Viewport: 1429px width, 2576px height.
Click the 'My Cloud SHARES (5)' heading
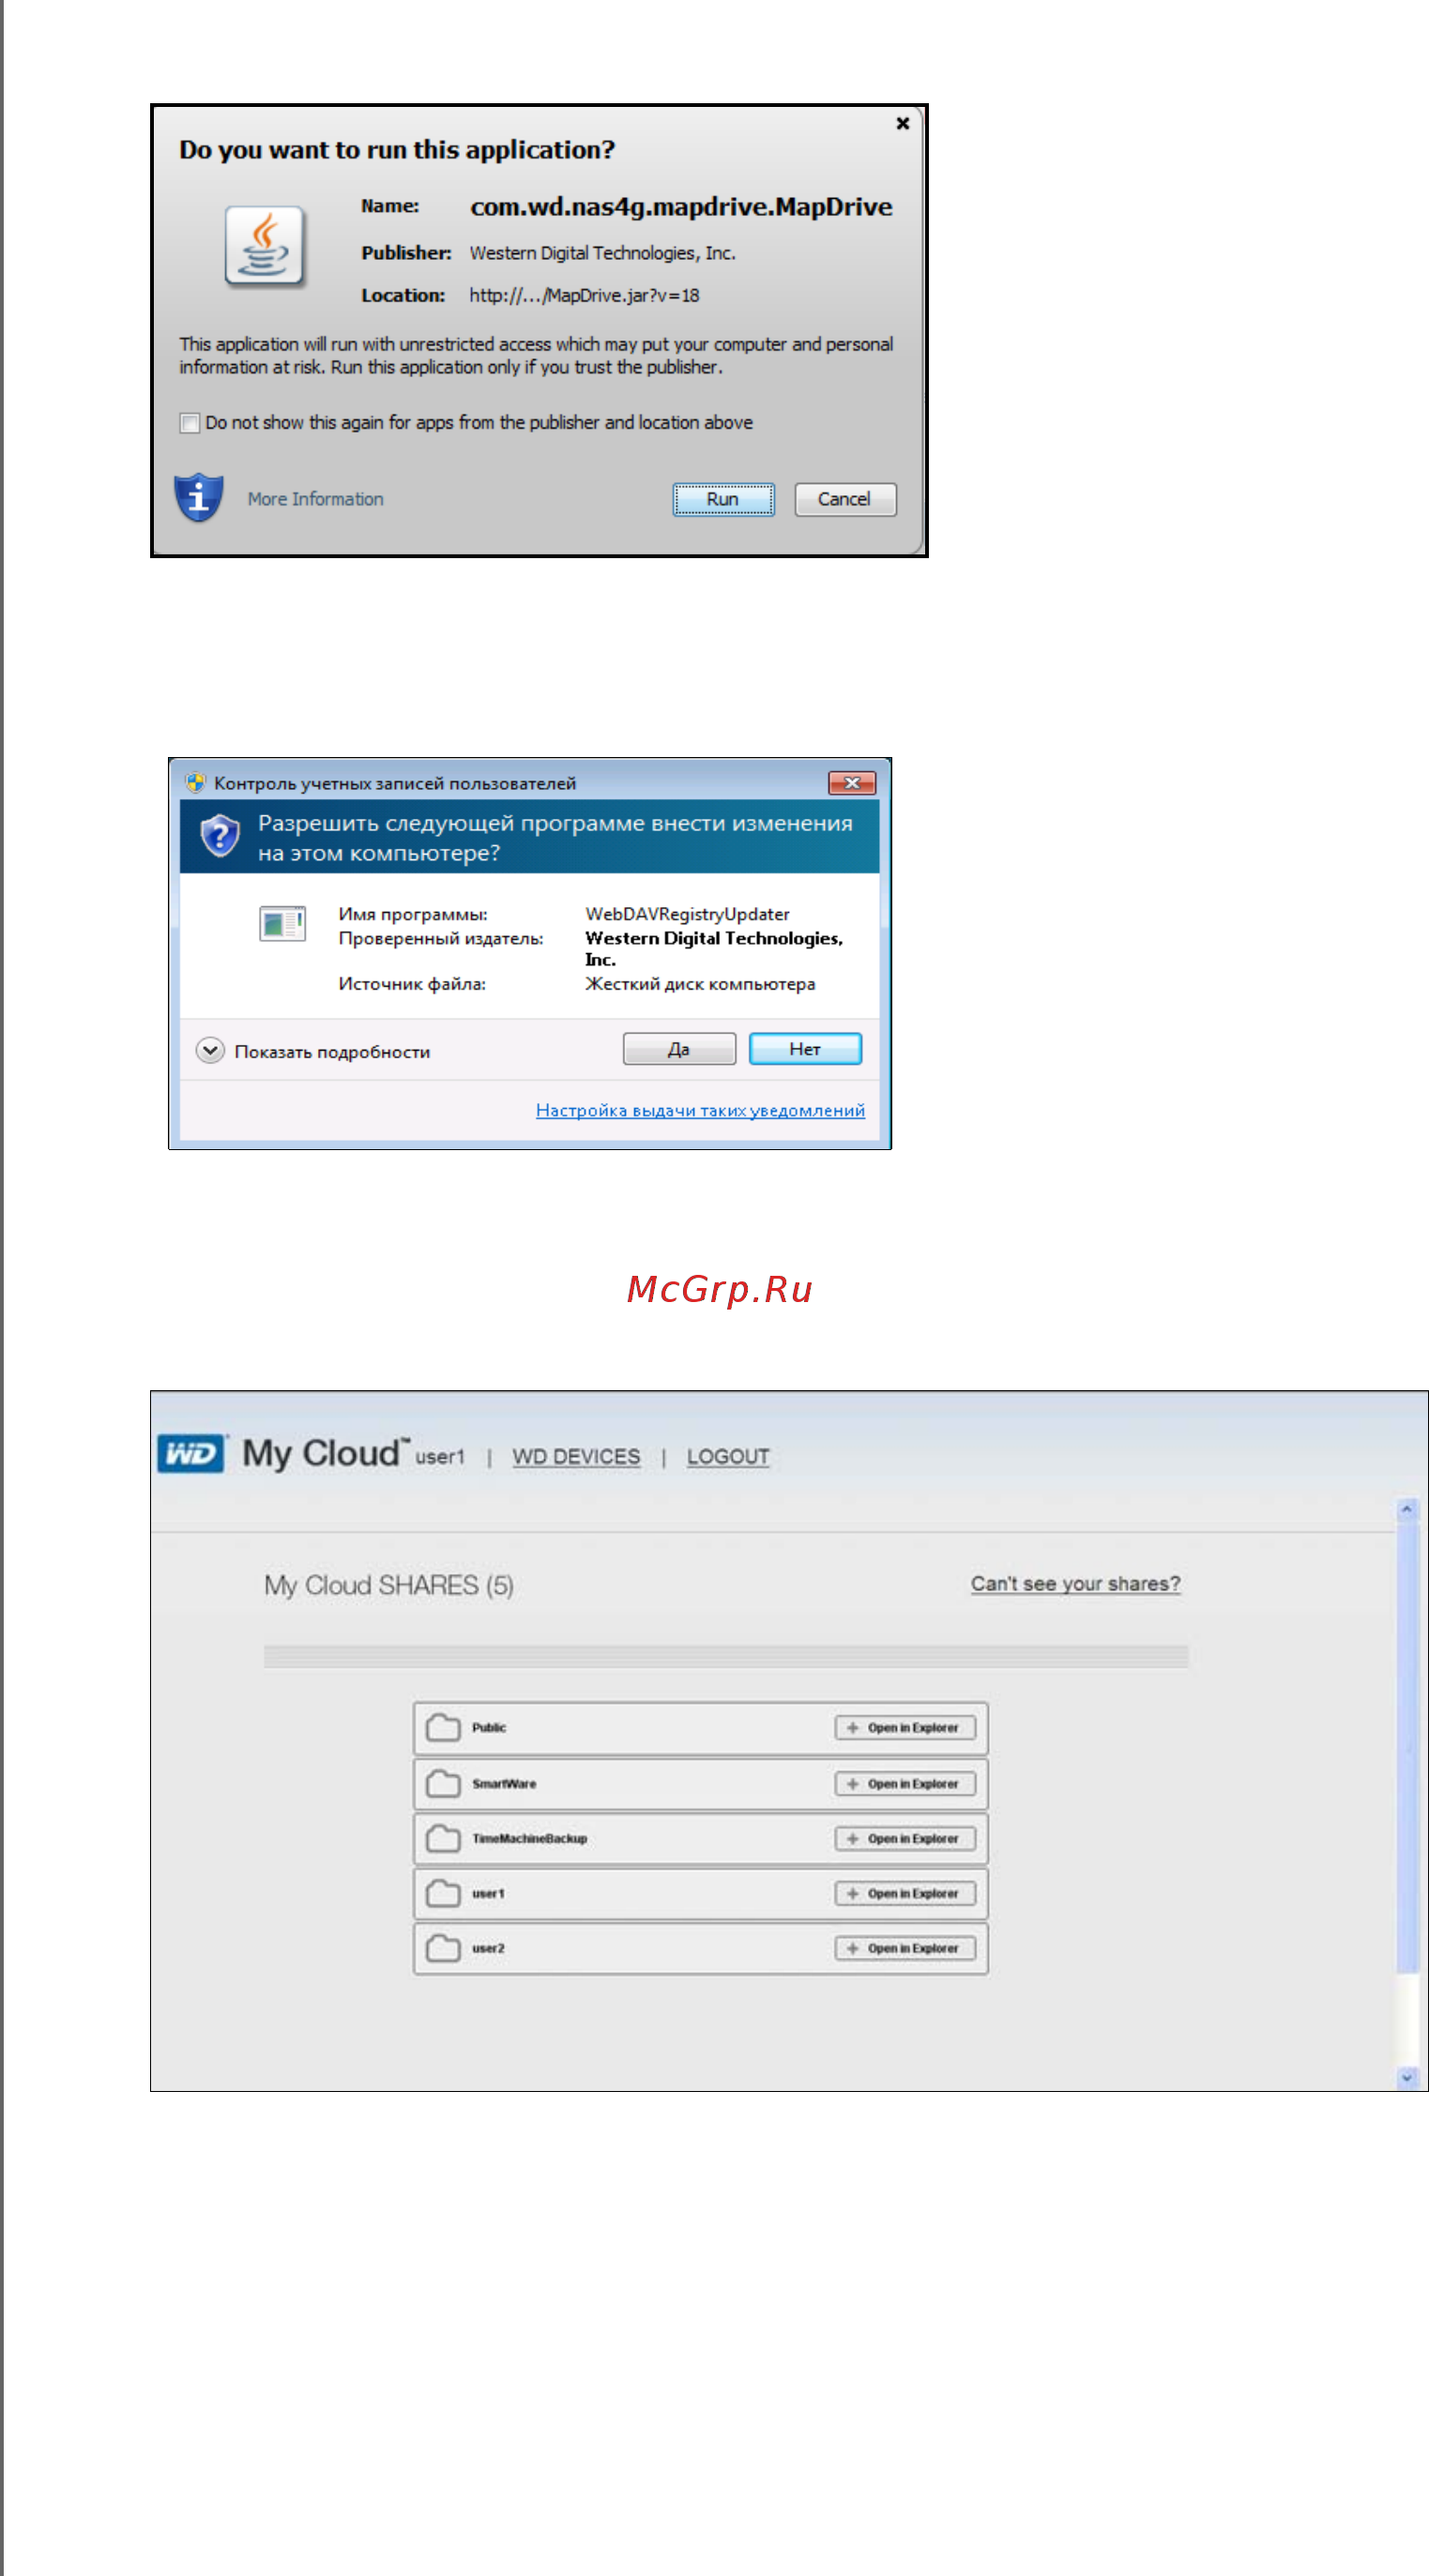click(389, 1586)
